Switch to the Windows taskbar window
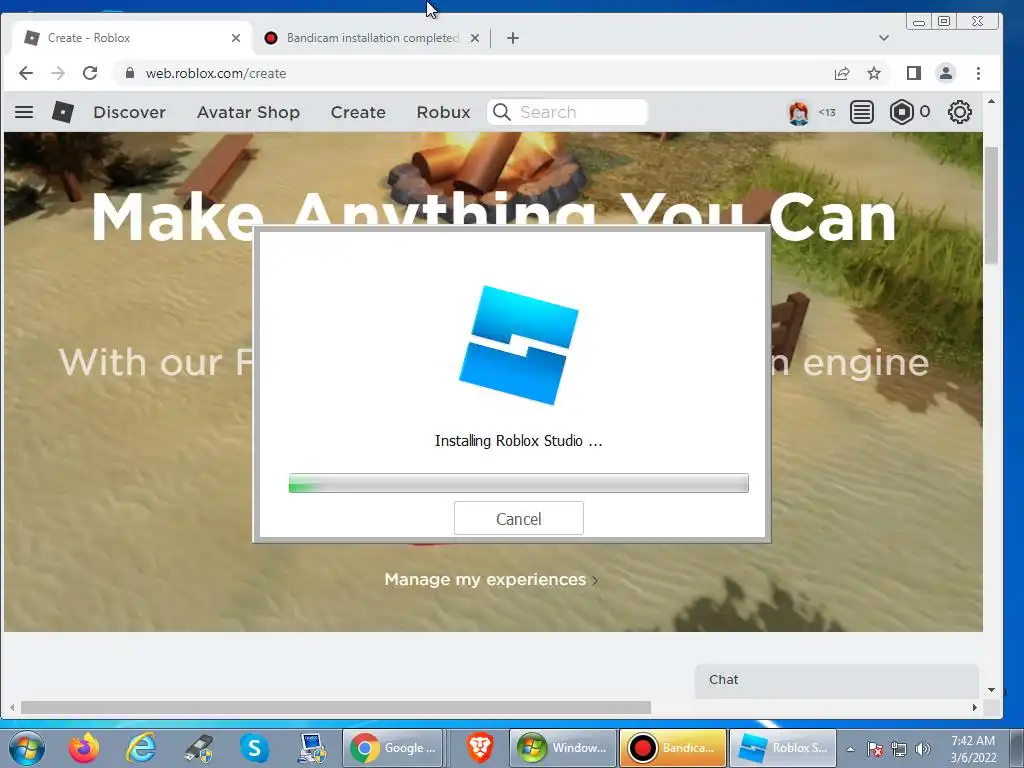Image resolution: width=1024 pixels, height=768 pixels. pyautogui.click(x=563, y=748)
